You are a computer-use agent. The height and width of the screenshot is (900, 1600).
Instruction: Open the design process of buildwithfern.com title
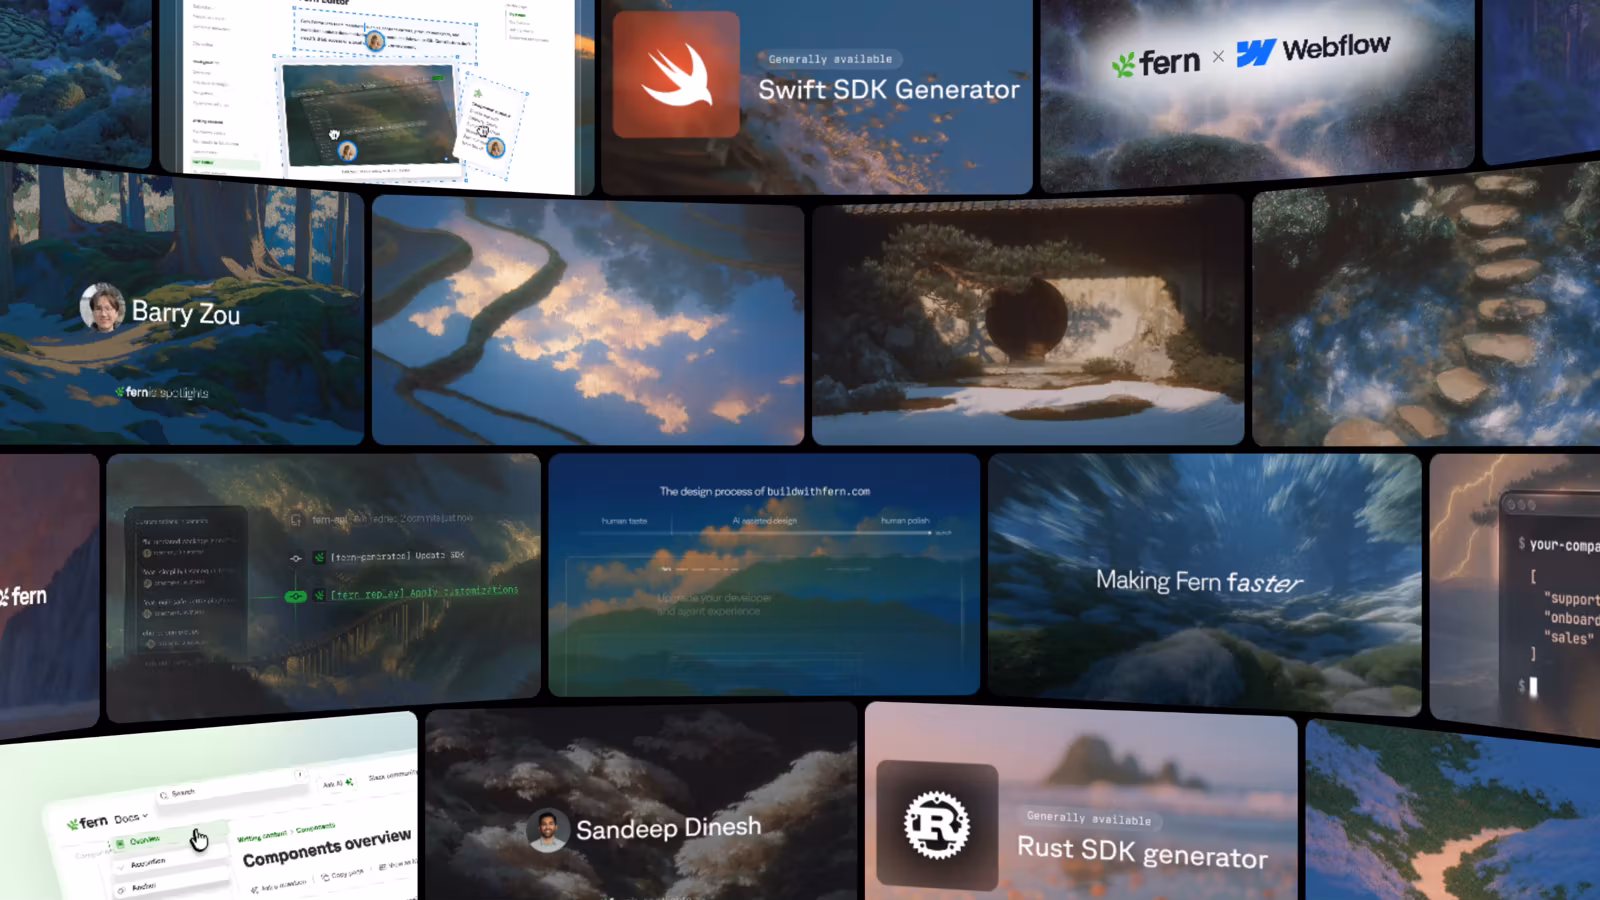tap(765, 491)
